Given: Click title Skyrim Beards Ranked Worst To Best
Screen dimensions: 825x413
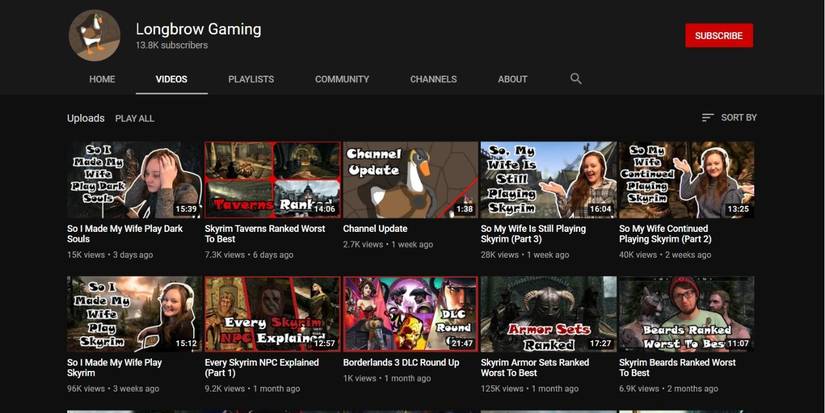Looking at the screenshot, I should [x=677, y=368].
